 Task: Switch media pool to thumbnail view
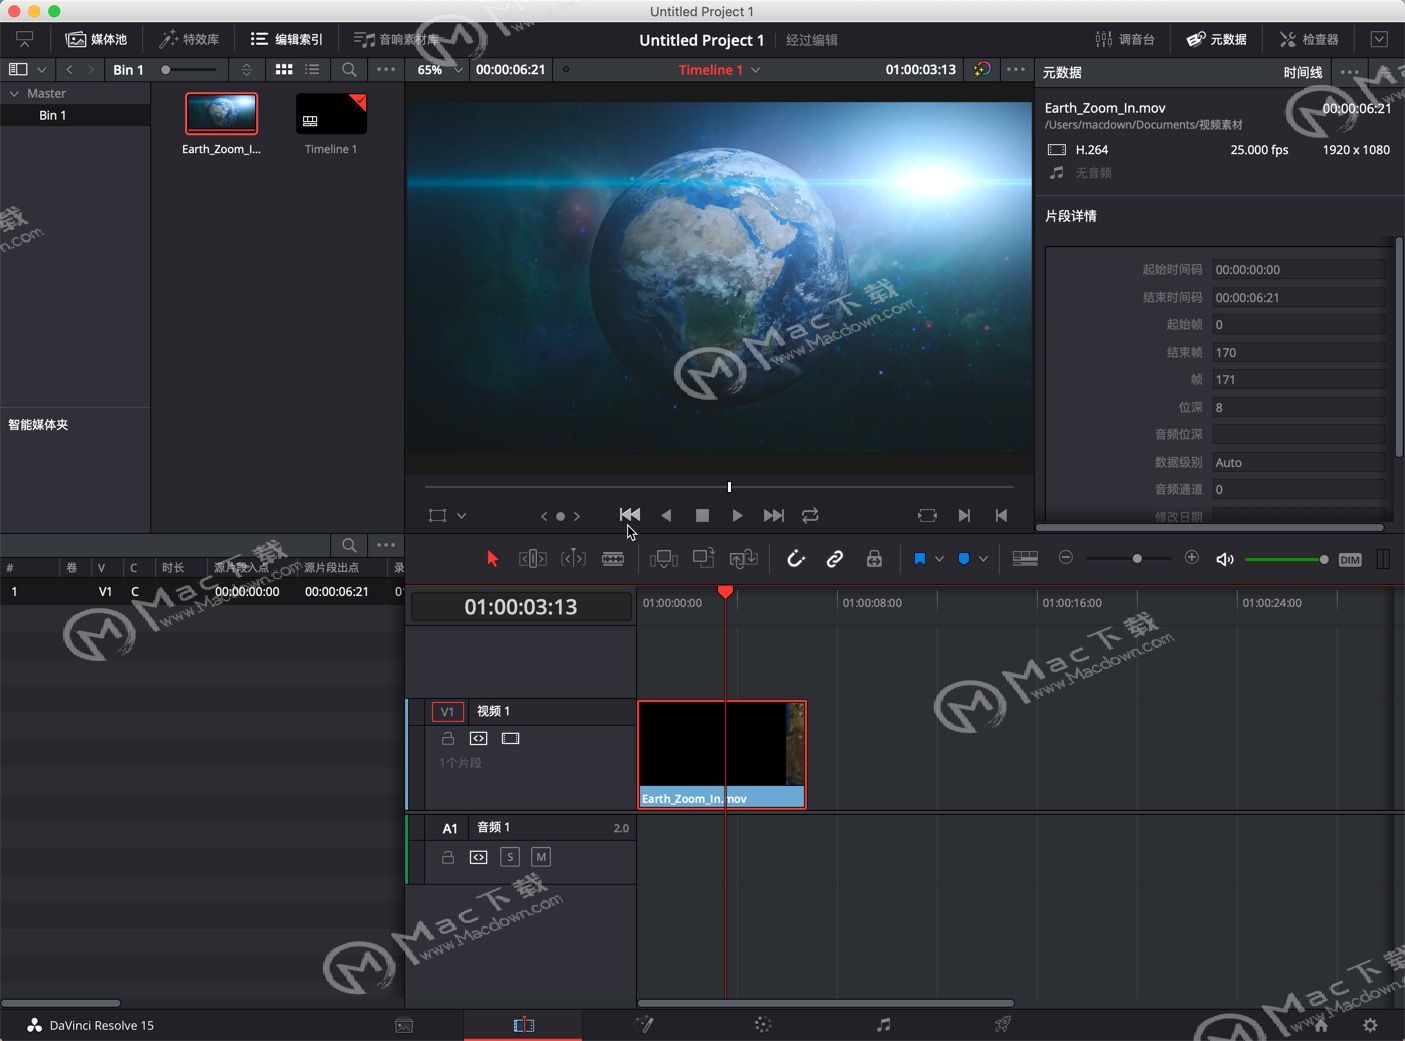click(284, 70)
